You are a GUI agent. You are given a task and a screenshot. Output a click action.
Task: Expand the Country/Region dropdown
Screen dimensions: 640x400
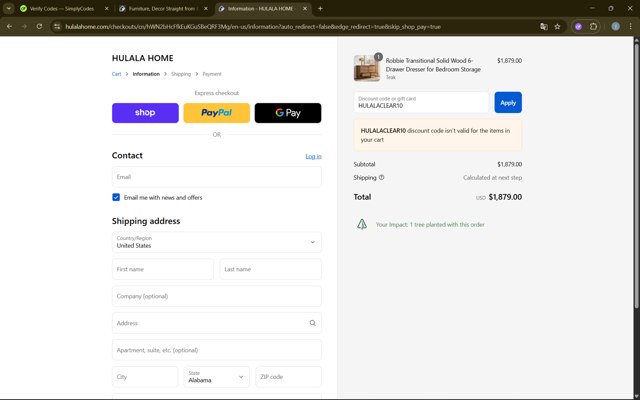tap(217, 242)
